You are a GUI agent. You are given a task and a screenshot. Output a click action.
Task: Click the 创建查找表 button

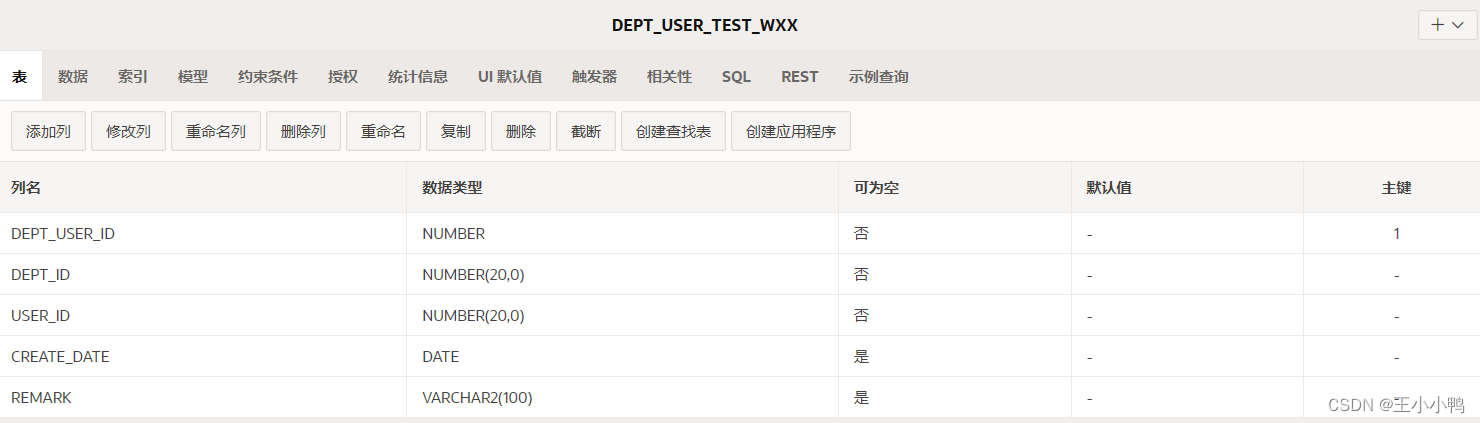tap(673, 131)
